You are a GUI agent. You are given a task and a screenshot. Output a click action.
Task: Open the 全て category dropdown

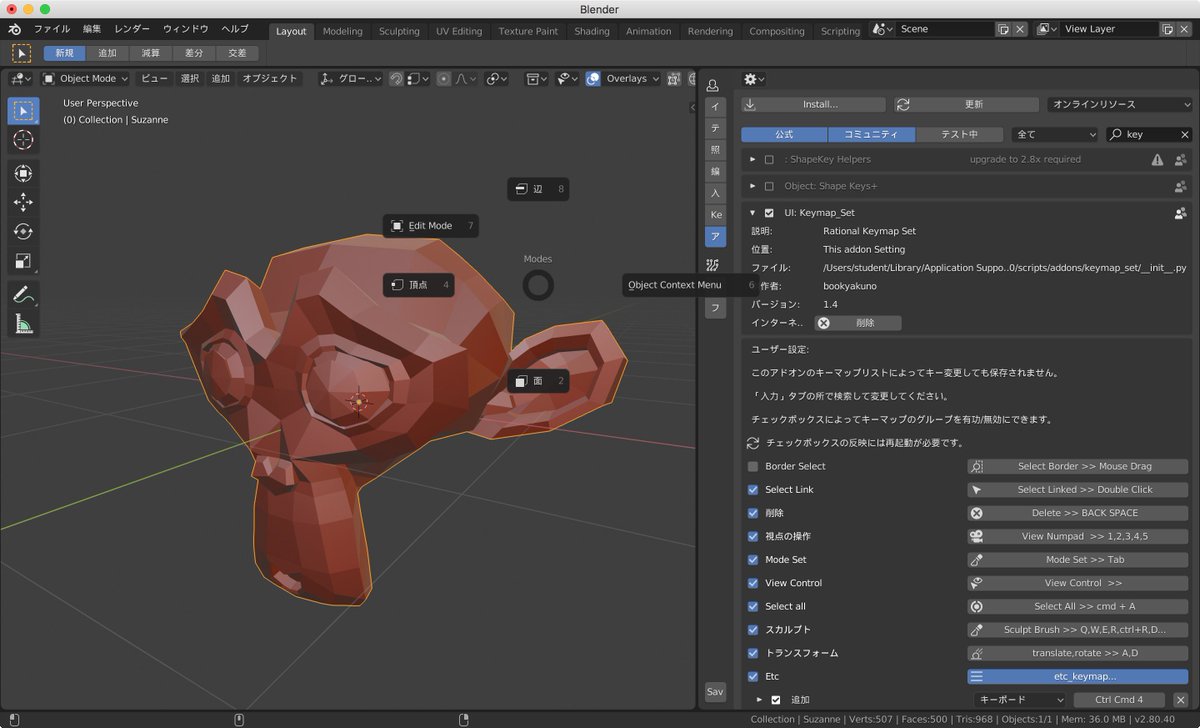click(1055, 134)
